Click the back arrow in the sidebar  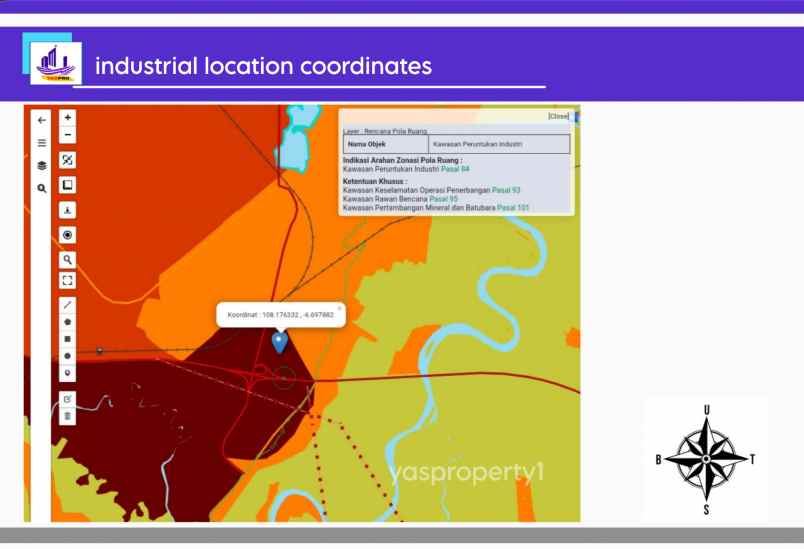(x=42, y=120)
